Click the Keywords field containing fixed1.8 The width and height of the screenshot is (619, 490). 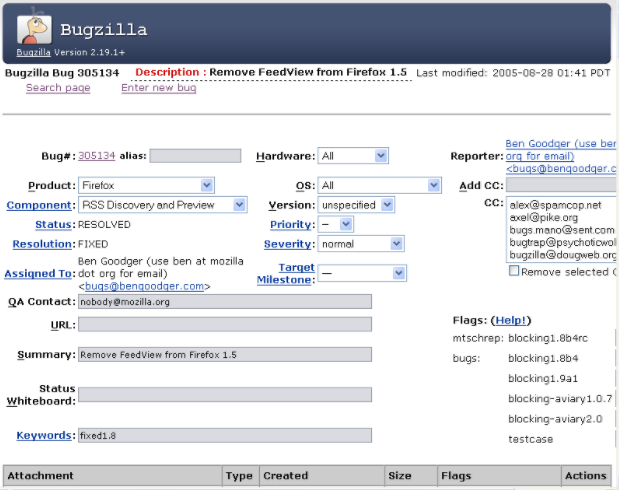point(225,436)
